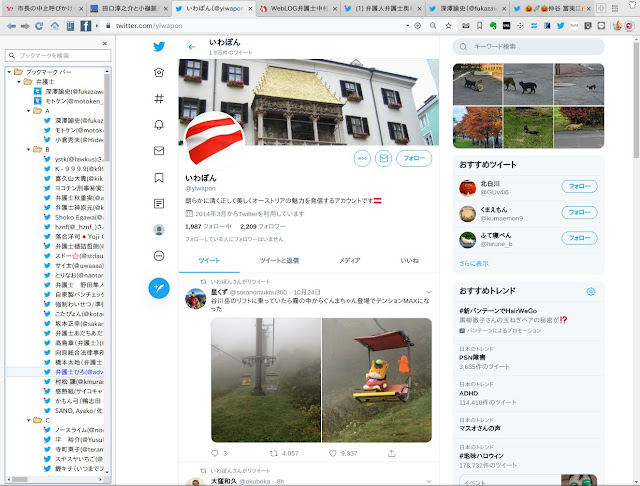Open Messages envelope icon in sidebar

click(x=159, y=151)
